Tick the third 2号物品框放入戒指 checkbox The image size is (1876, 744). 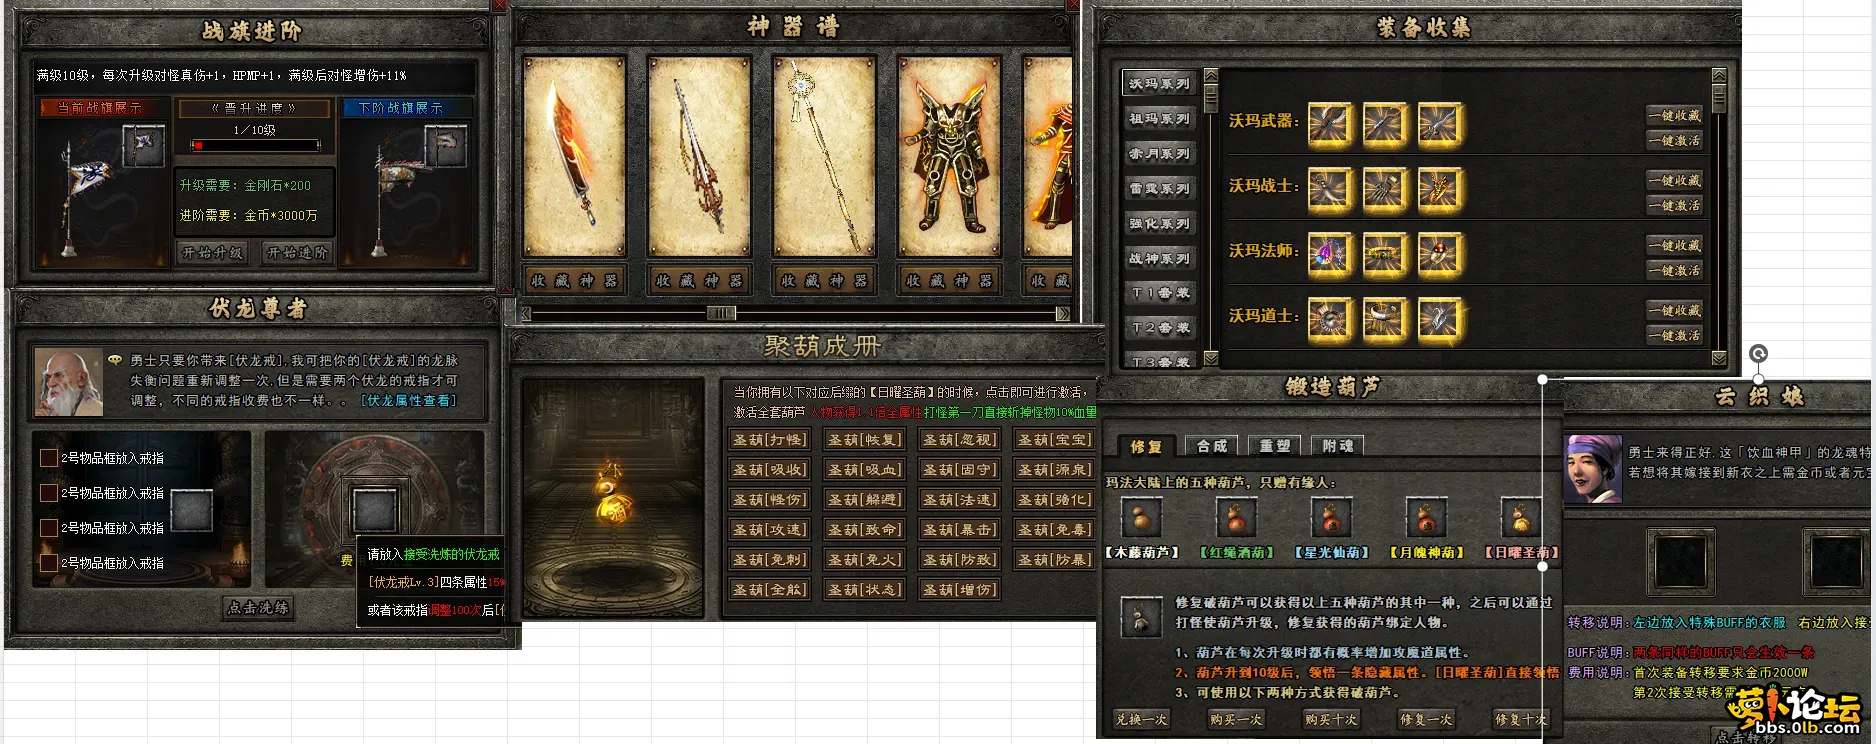48,528
